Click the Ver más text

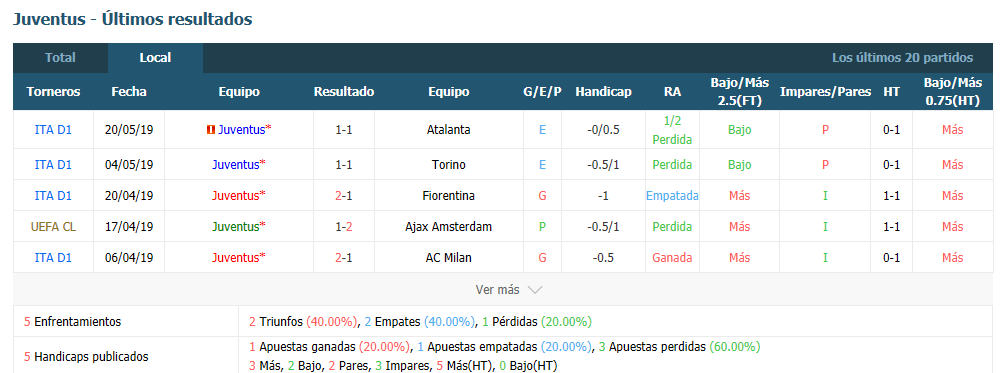point(497,290)
